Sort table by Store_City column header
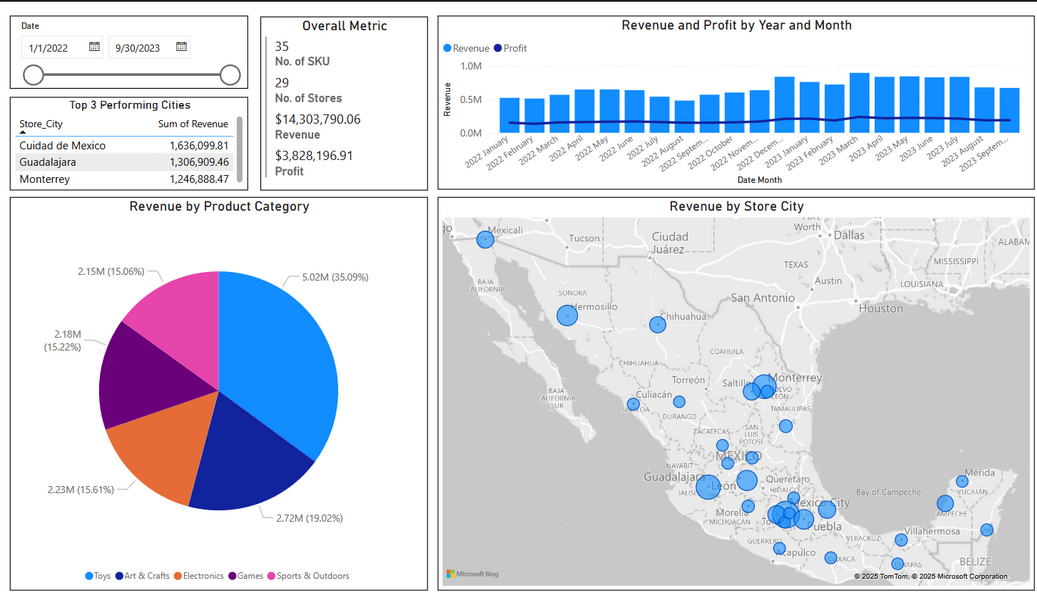Screen dimensions: 1037x592 [x=40, y=124]
